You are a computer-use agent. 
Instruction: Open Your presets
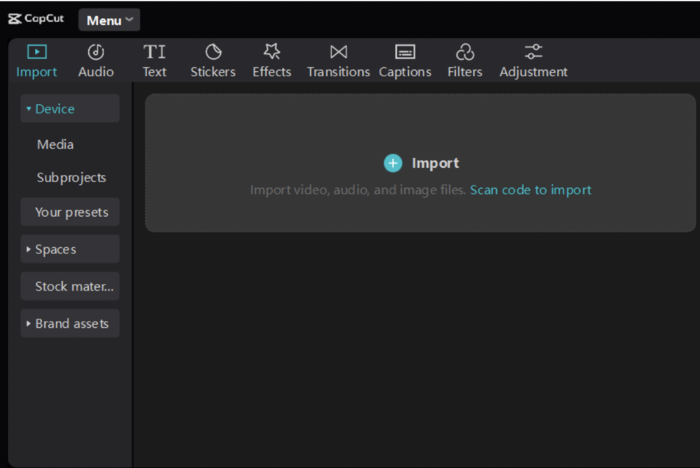point(70,212)
